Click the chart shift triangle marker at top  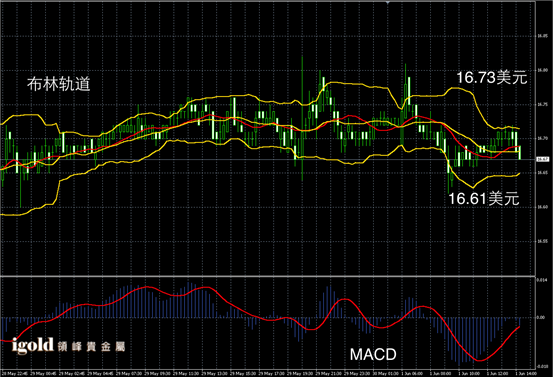(388, 2)
